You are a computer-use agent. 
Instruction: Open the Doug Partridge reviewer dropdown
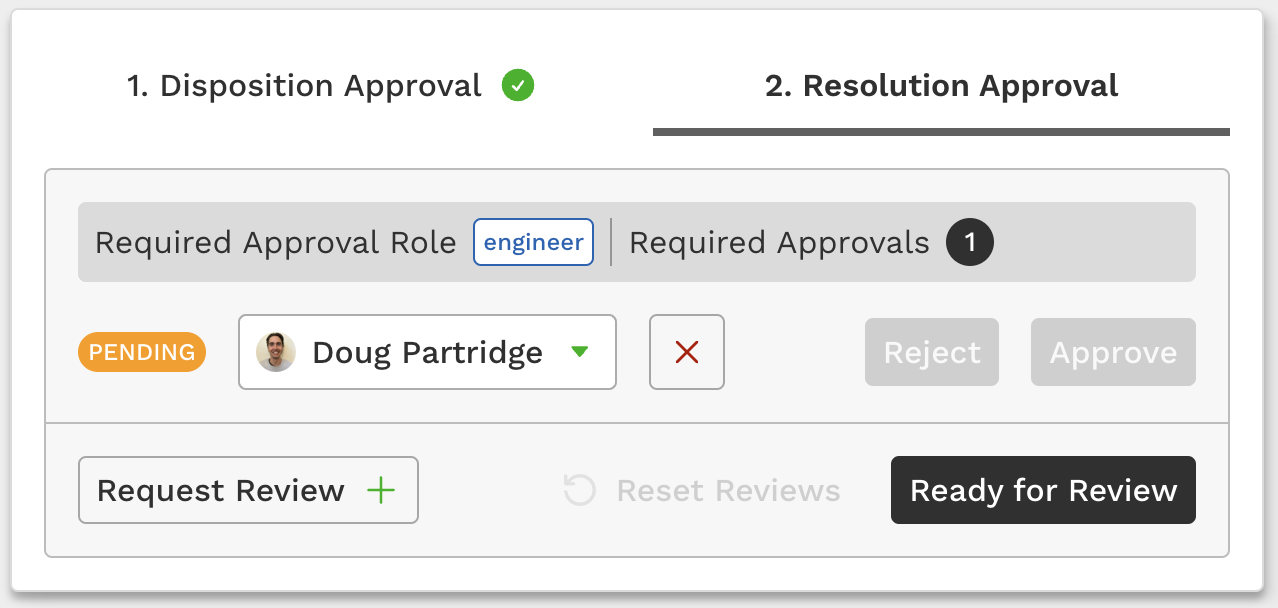[x=427, y=352]
